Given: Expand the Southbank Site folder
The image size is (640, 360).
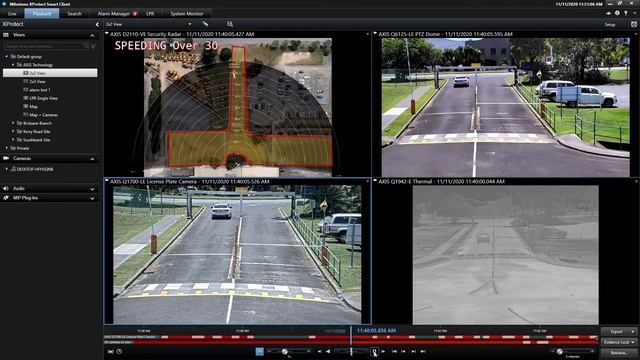Looking at the screenshot, I should [13, 140].
